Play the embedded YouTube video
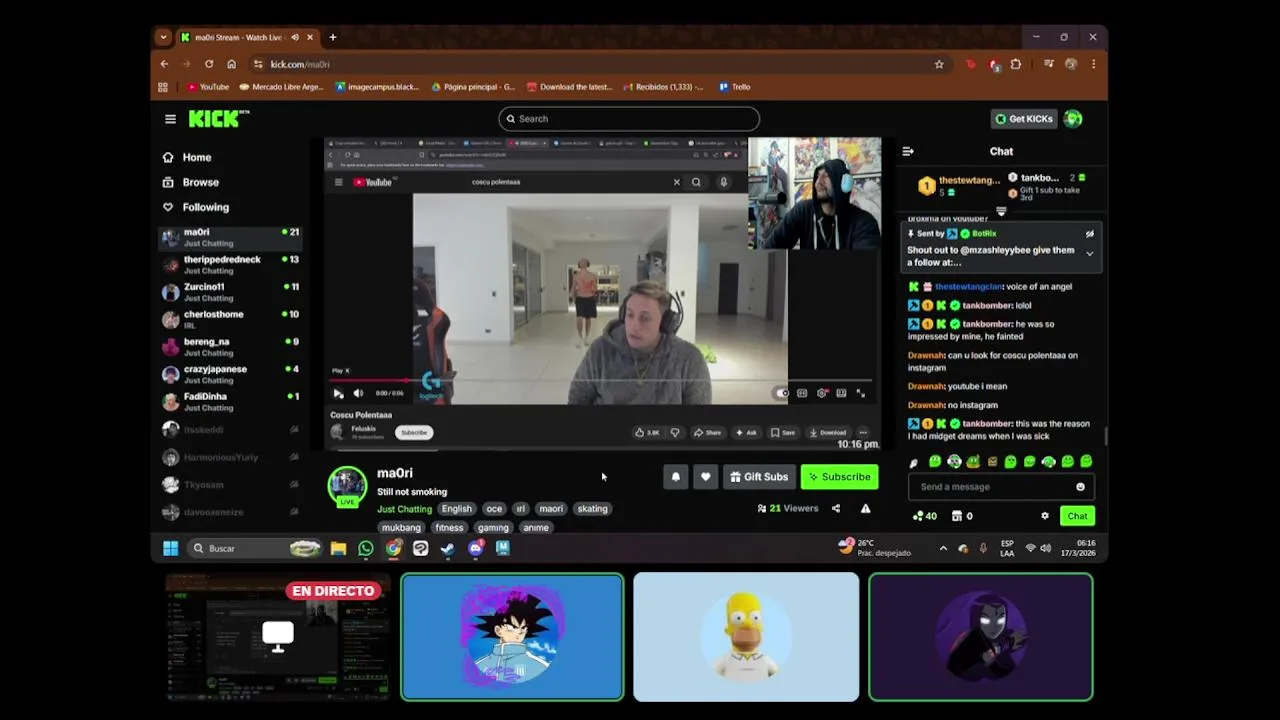 point(338,394)
